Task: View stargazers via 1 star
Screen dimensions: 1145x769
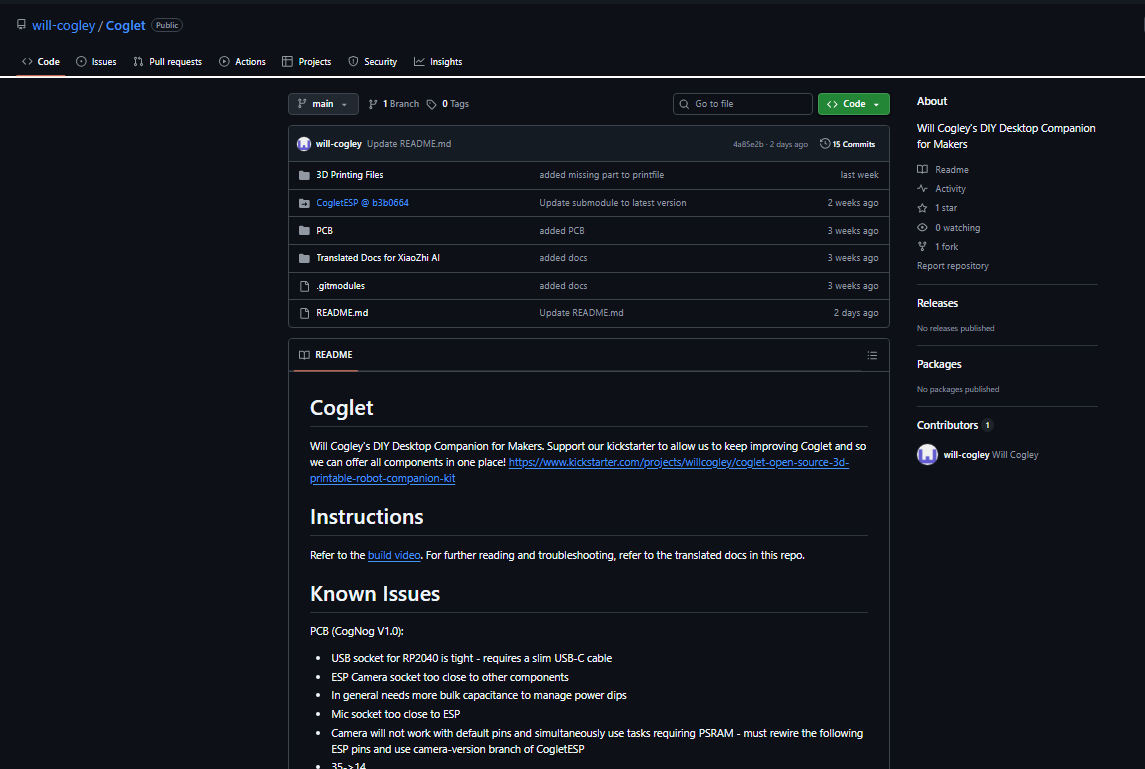Action: tap(937, 208)
